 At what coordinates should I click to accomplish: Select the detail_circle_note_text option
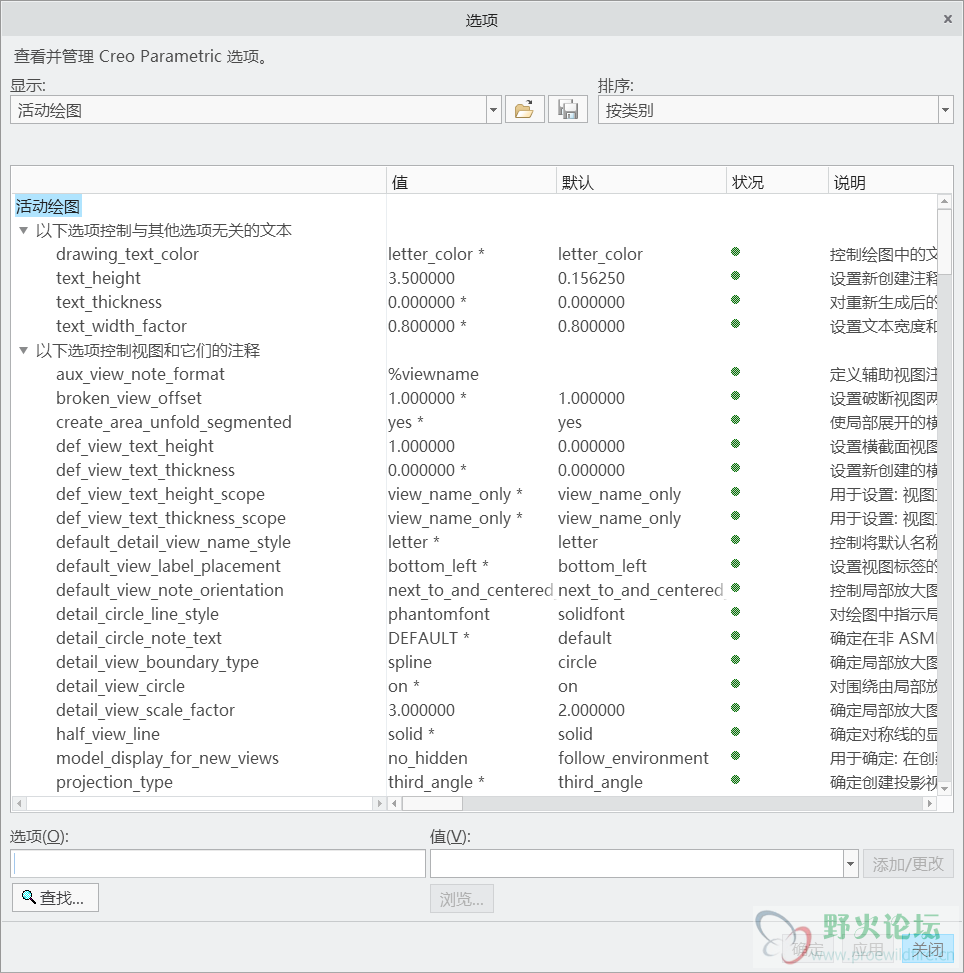tap(138, 639)
